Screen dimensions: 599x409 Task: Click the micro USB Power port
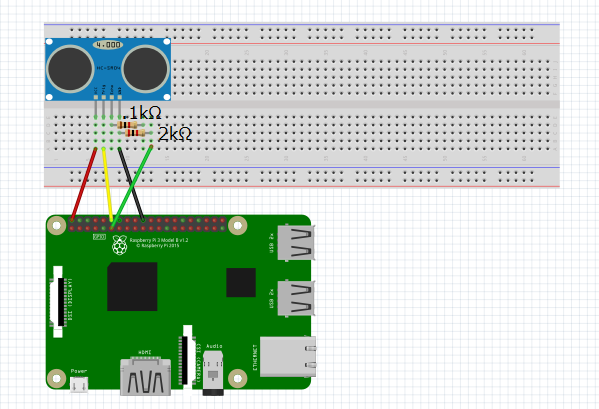click(79, 385)
